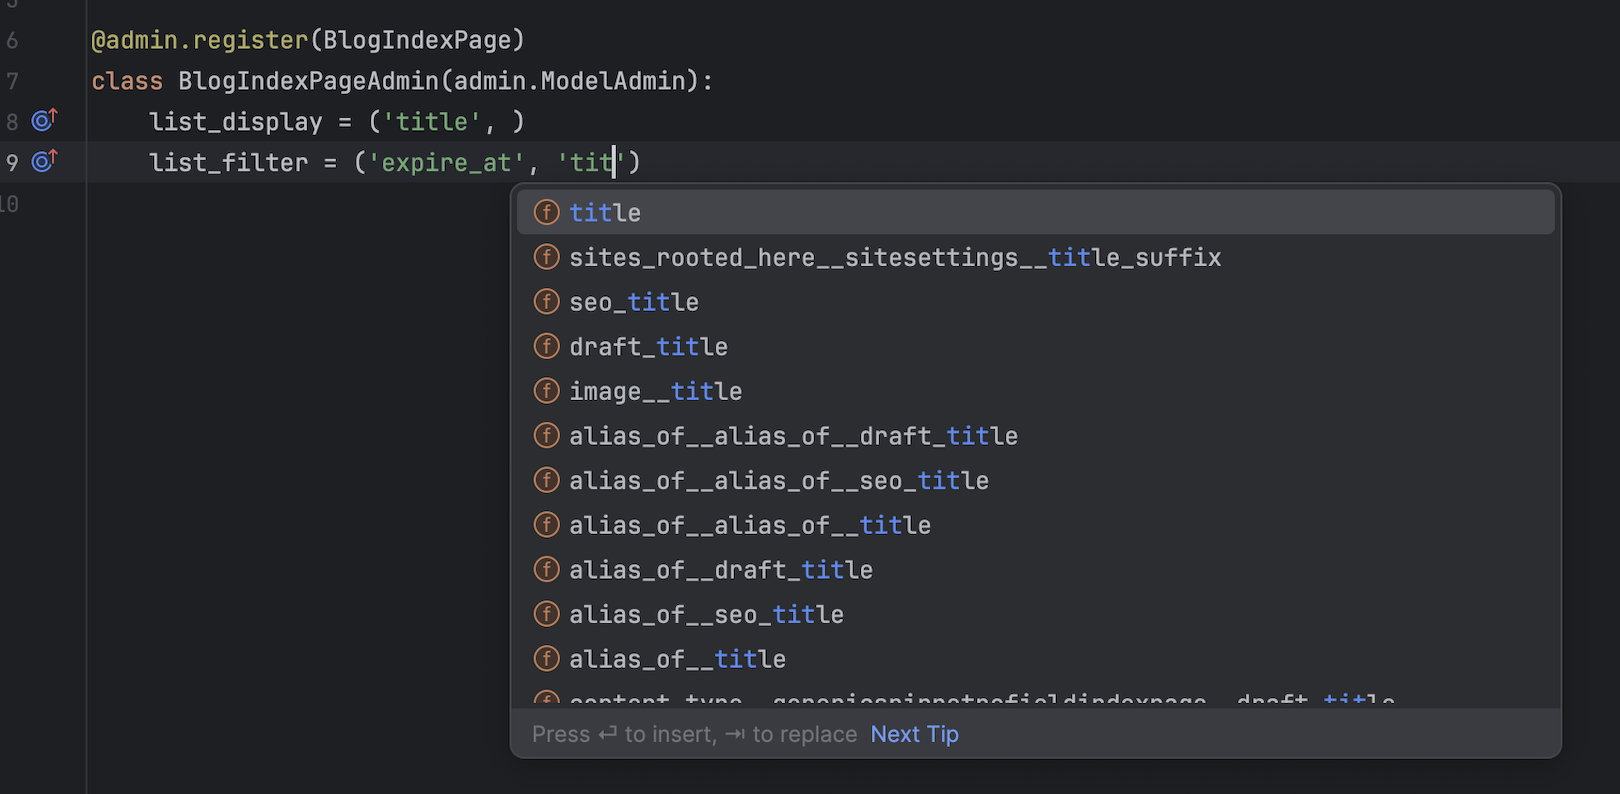The height and width of the screenshot is (794, 1620).
Task: Click the field icon next to alias_of__seo_title
Action: point(546,613)
